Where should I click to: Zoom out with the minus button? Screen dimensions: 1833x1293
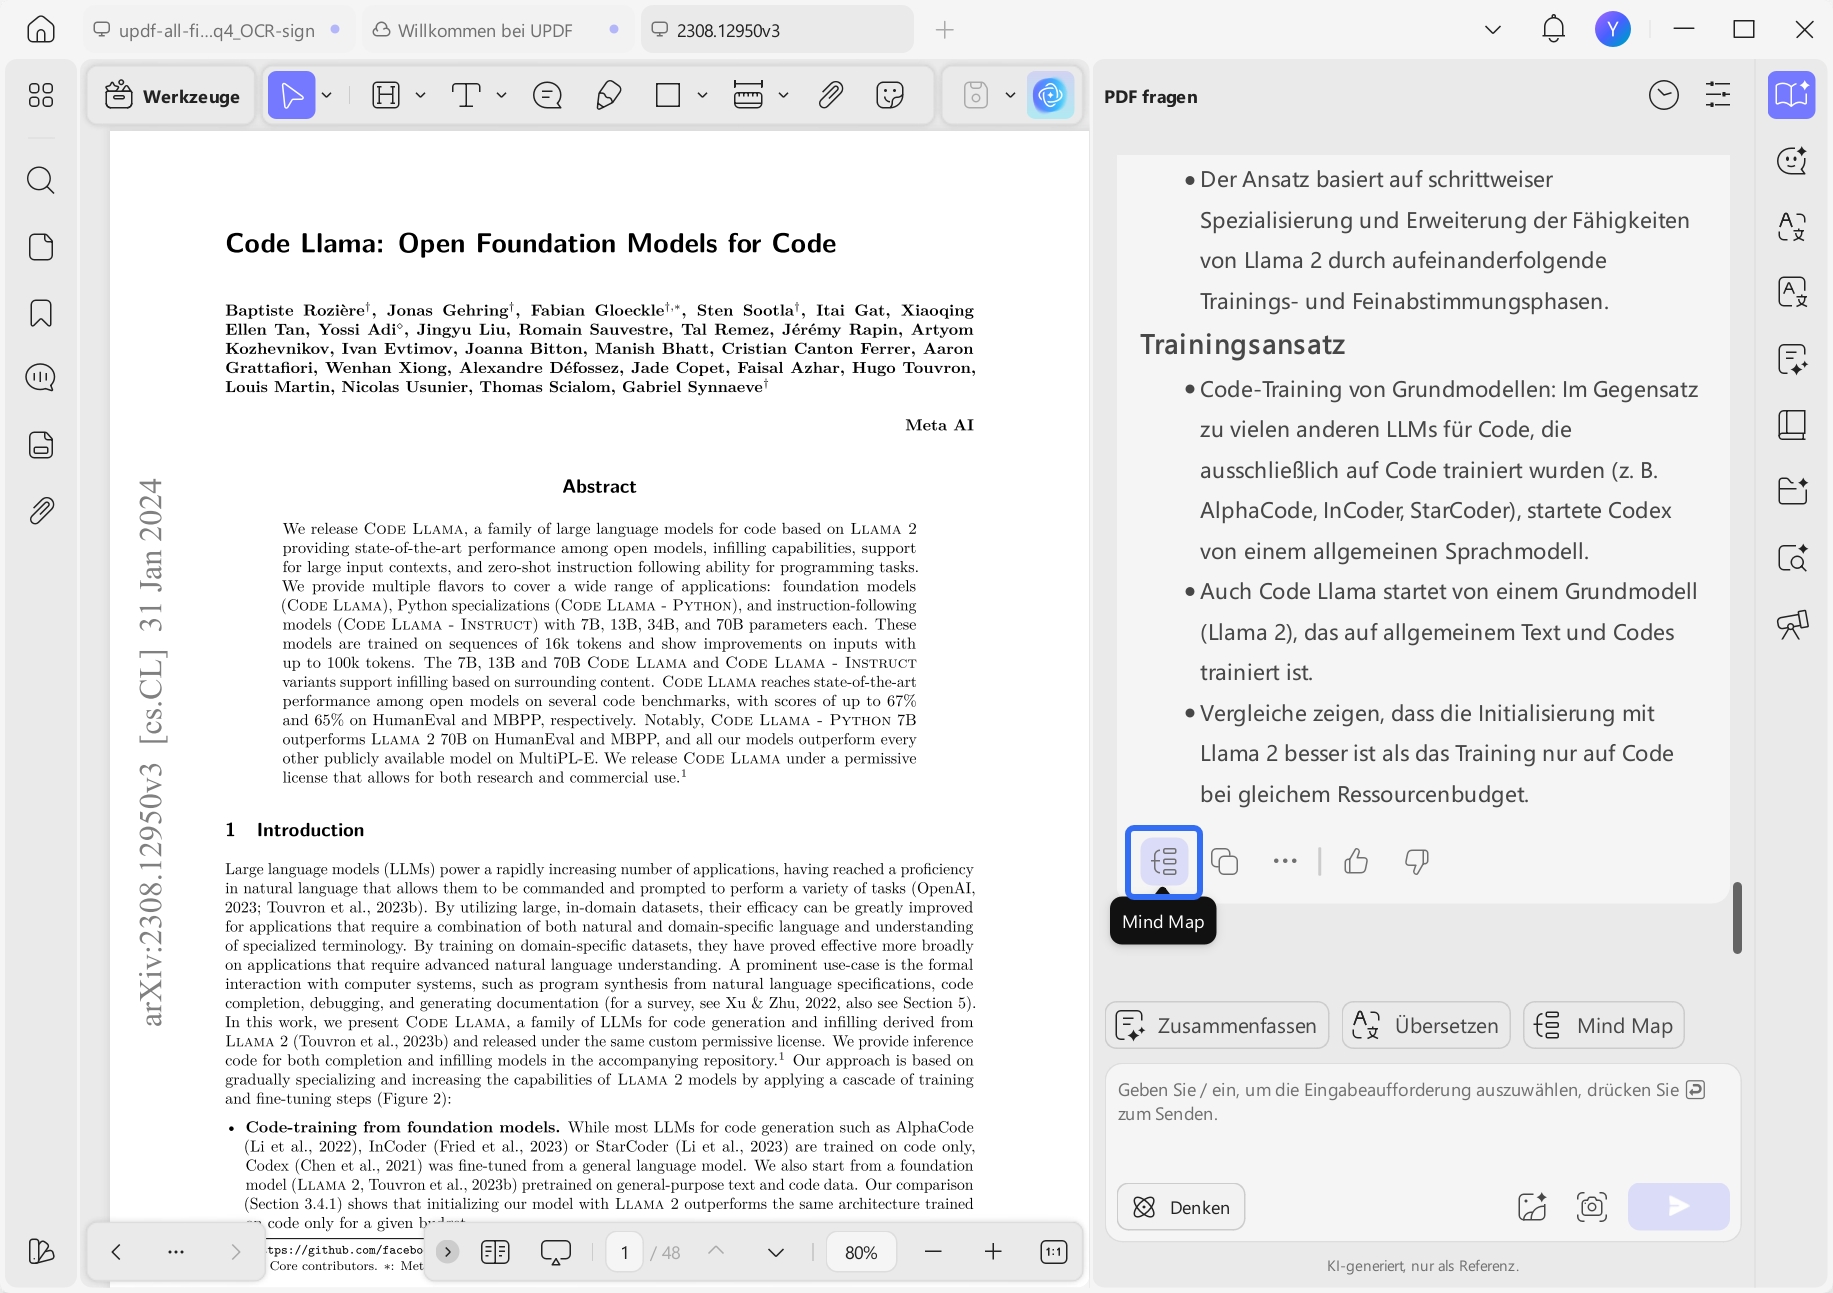(x=933, y=1252)
